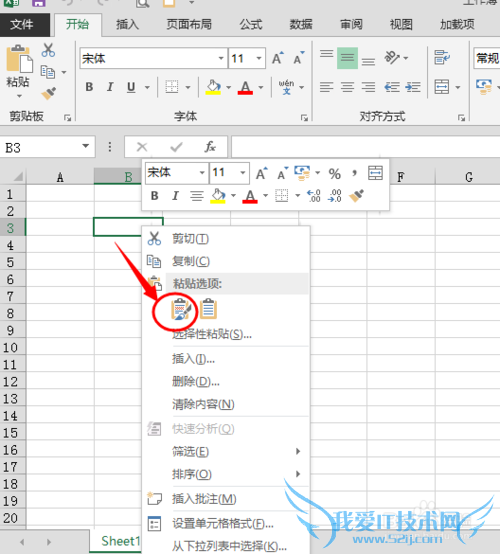
Task: Switch to the 插入 ribbon tab
Action: pos(128,24)
